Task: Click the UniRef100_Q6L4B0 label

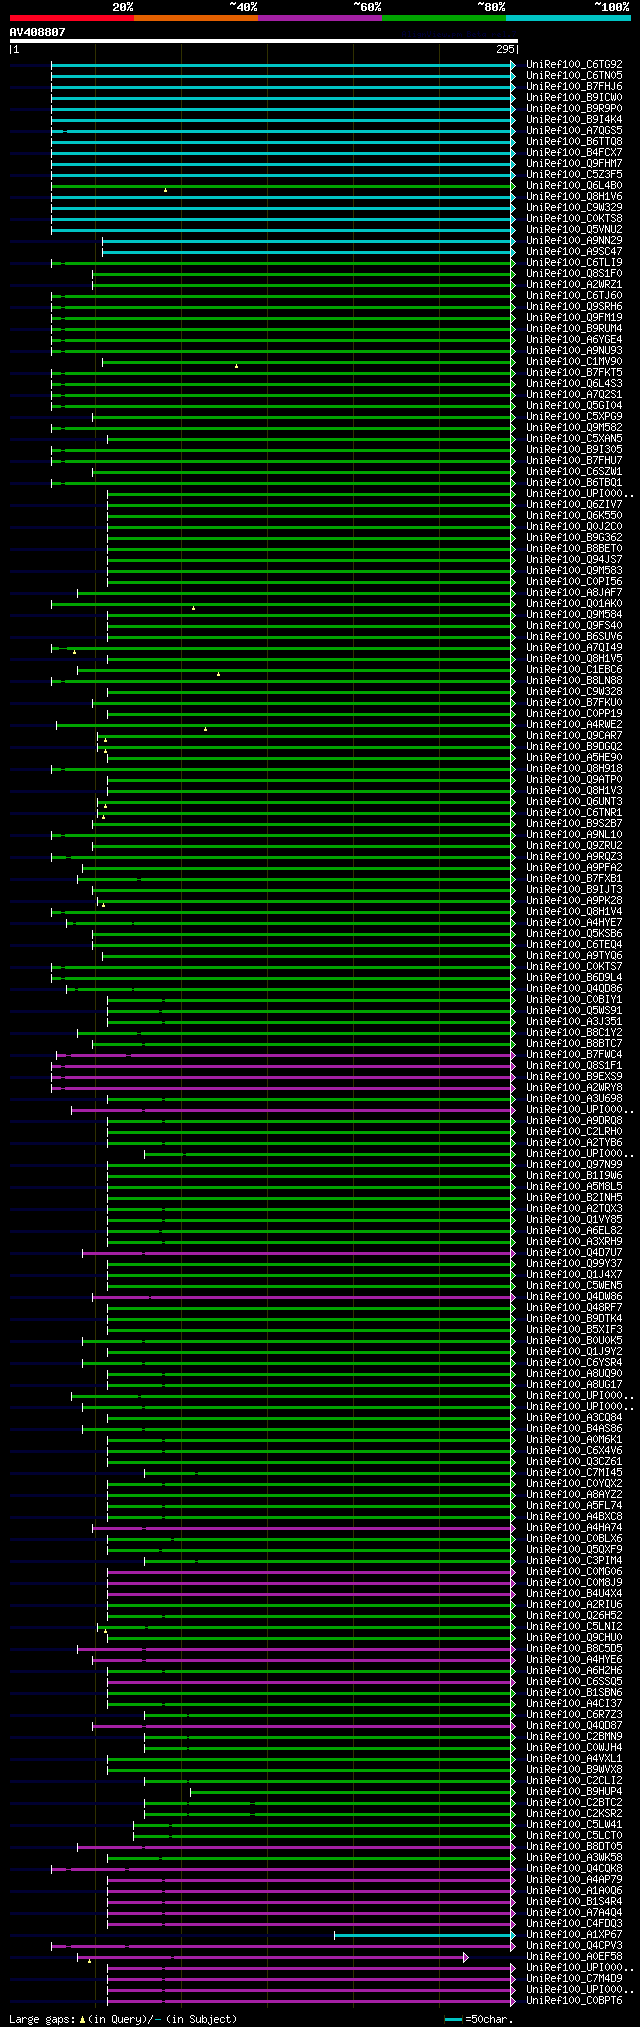Action: click(574, 186)
